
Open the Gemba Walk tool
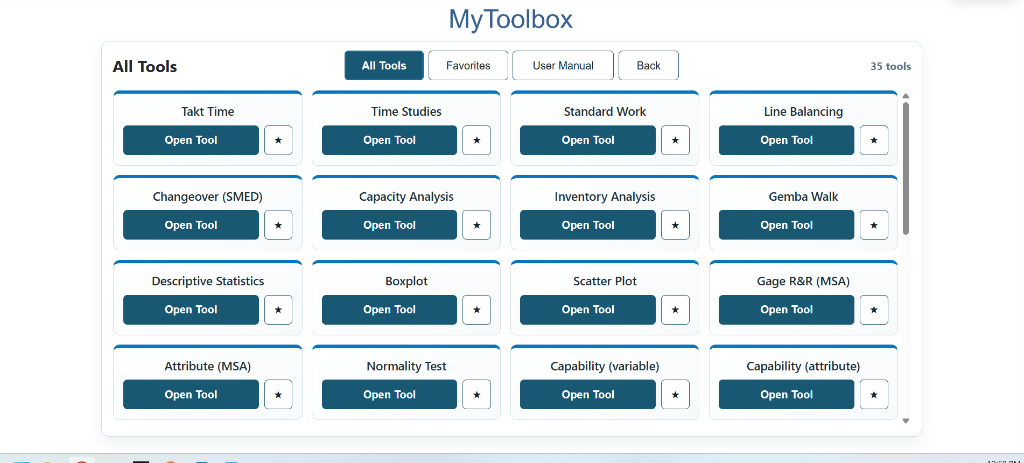coord(786,225)
